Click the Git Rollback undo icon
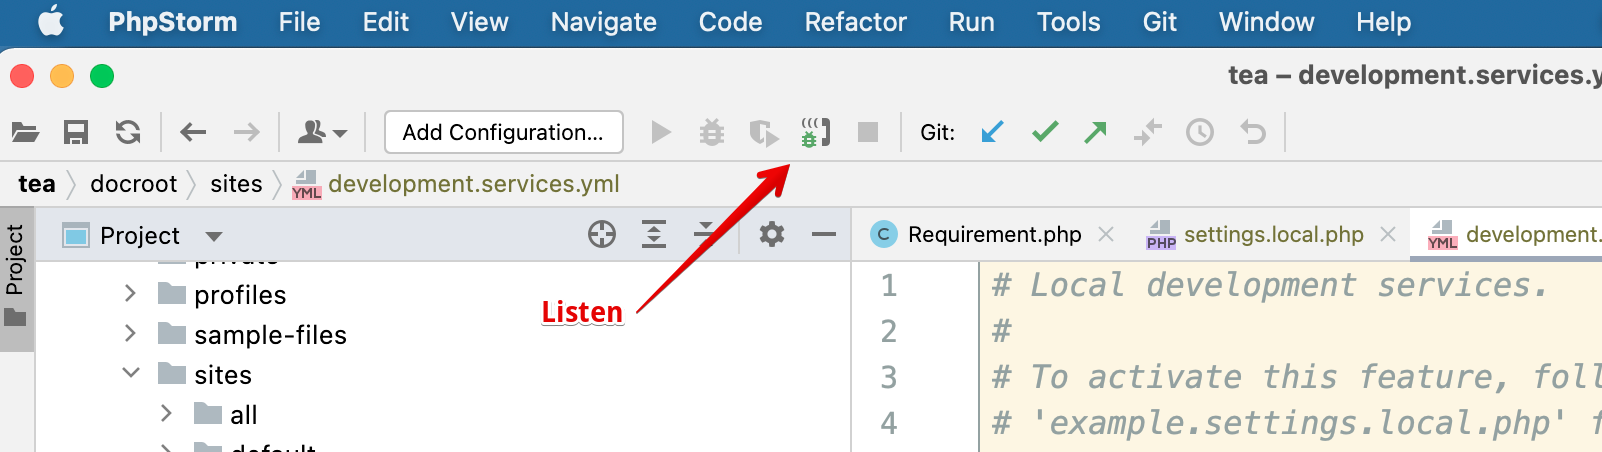Viewport: 1602px width, 452px height. (x=1253, y=132)
